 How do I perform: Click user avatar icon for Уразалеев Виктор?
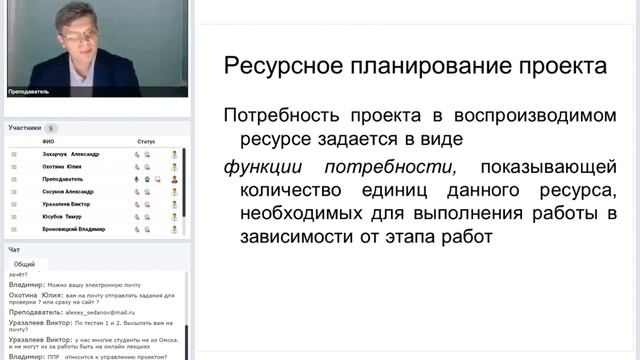click(x=174, y=204)
